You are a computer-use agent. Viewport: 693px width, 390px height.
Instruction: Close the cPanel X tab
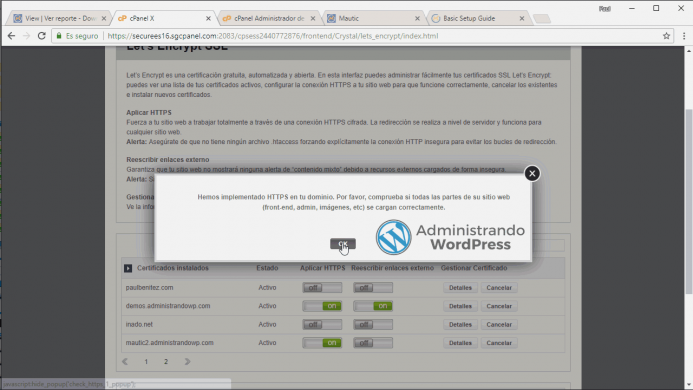(208, 19)
